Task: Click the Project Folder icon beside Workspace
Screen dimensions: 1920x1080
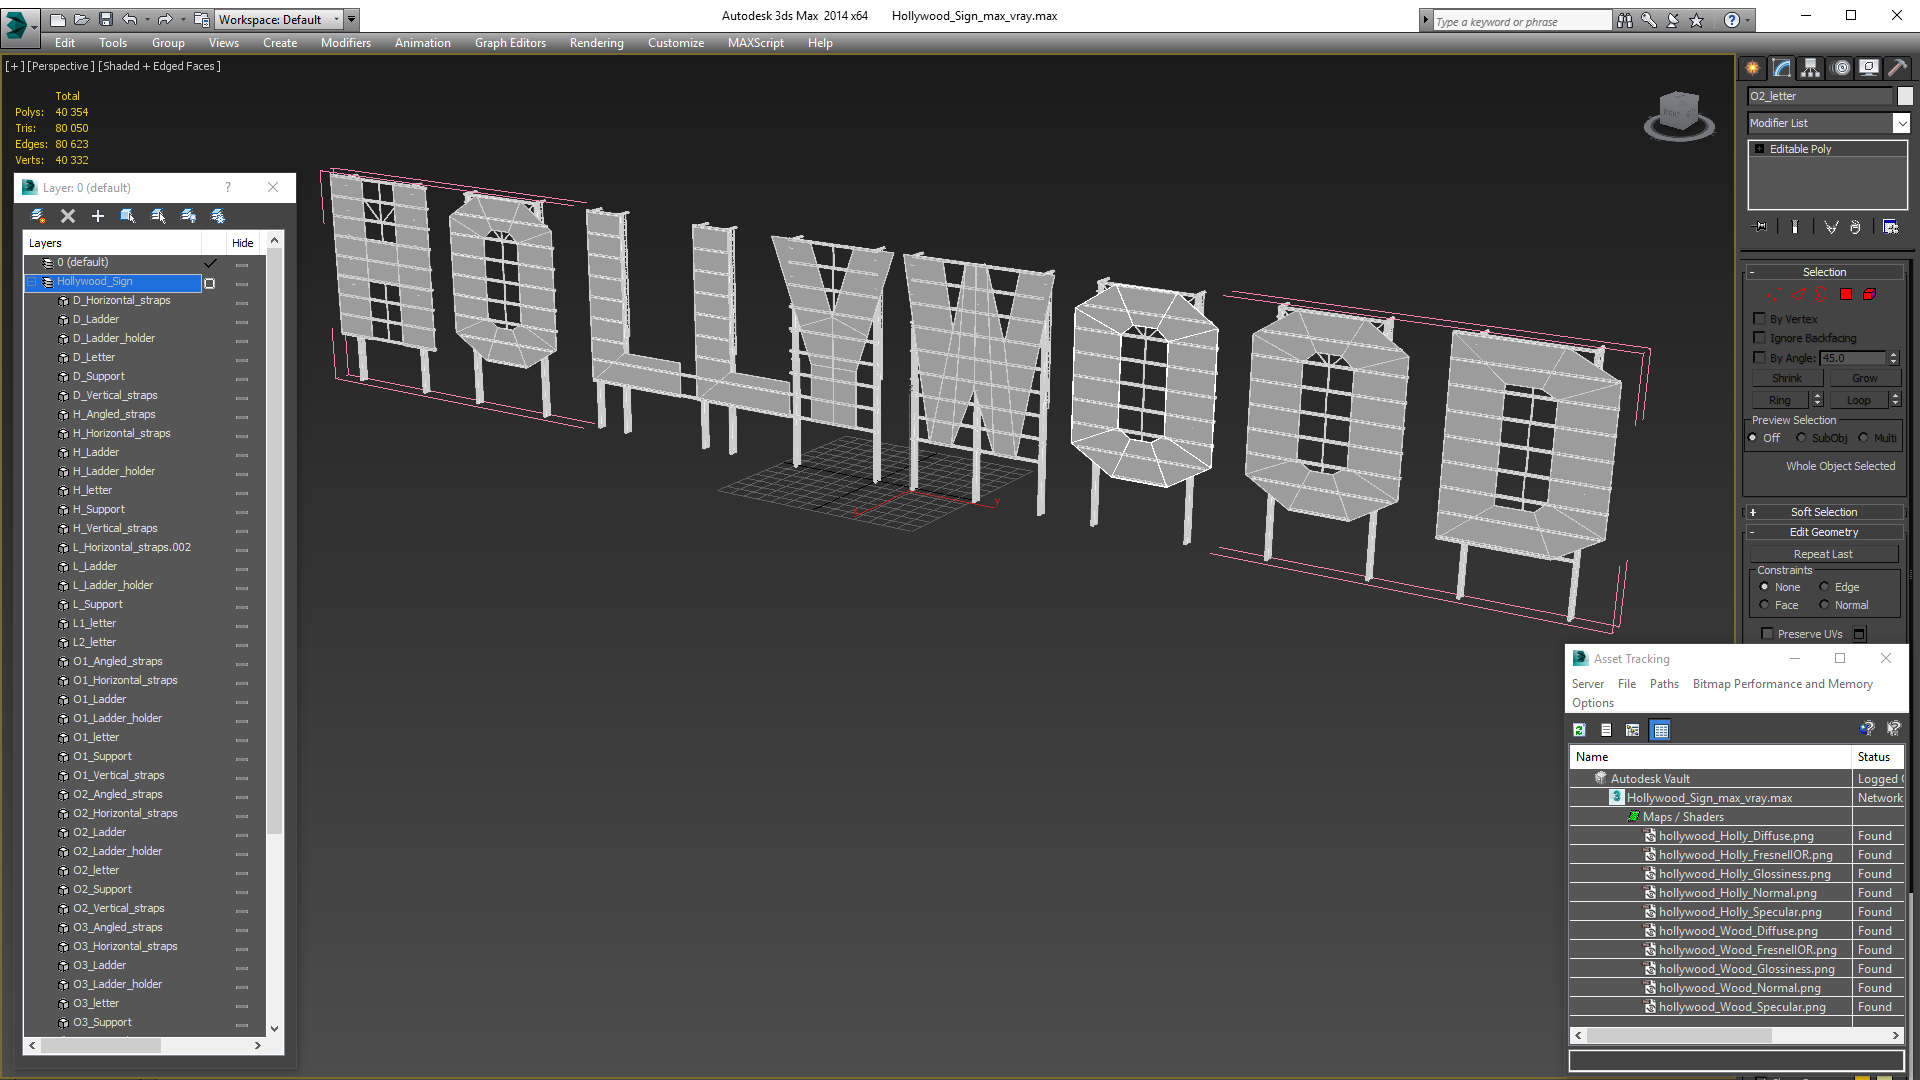Action: (202, 19)
